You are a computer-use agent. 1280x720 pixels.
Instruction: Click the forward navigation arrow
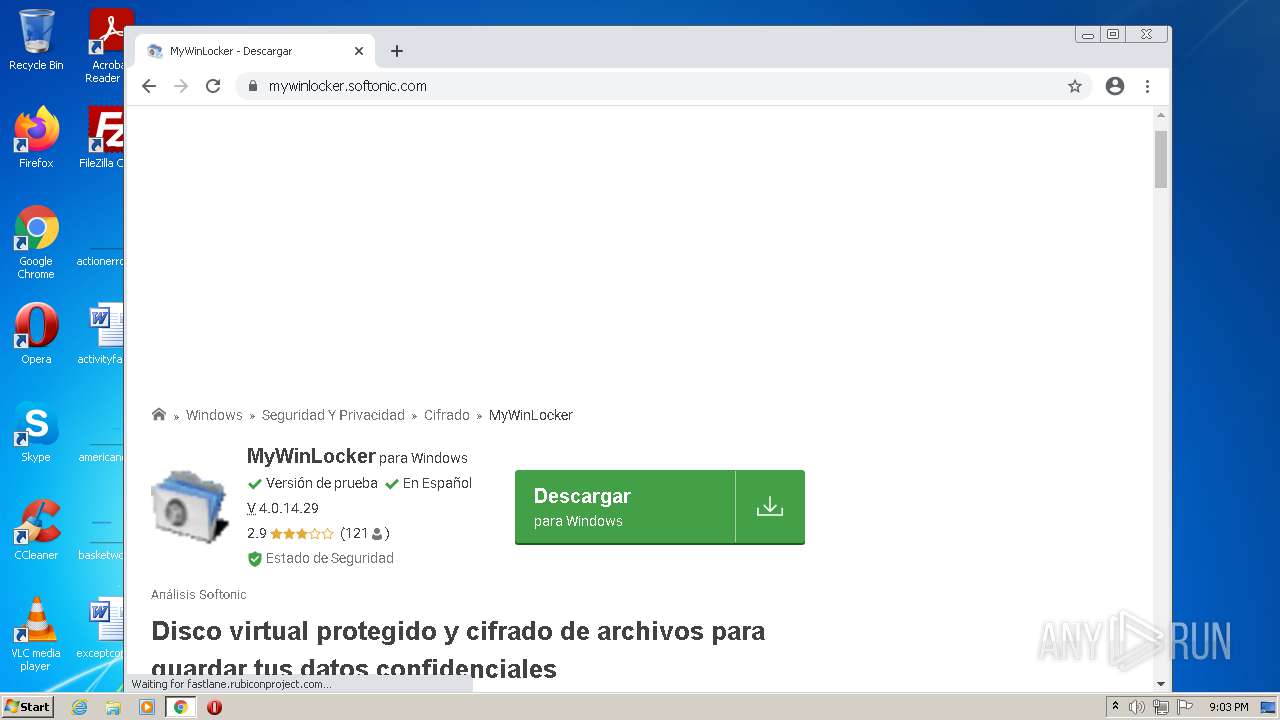181,86
